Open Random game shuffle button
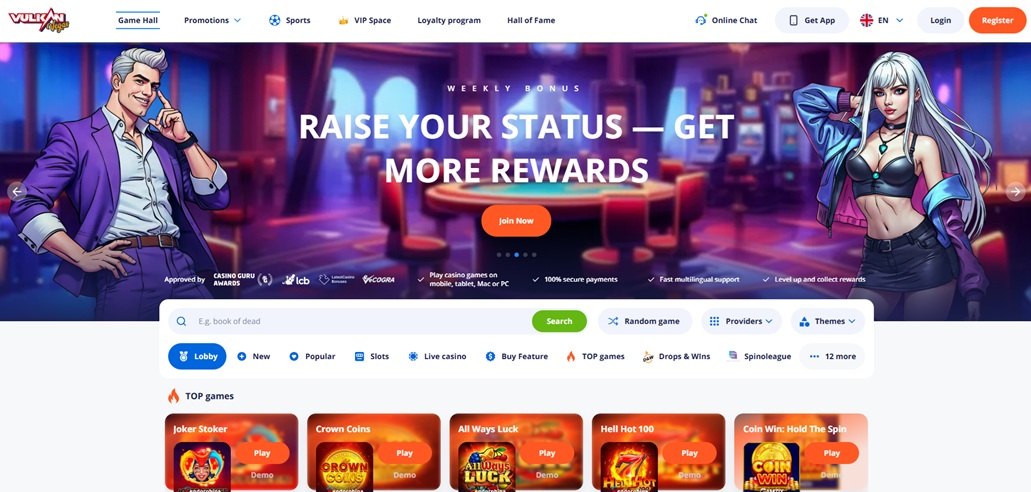Viewport: 1031px width, 492px height. [645, 321]
